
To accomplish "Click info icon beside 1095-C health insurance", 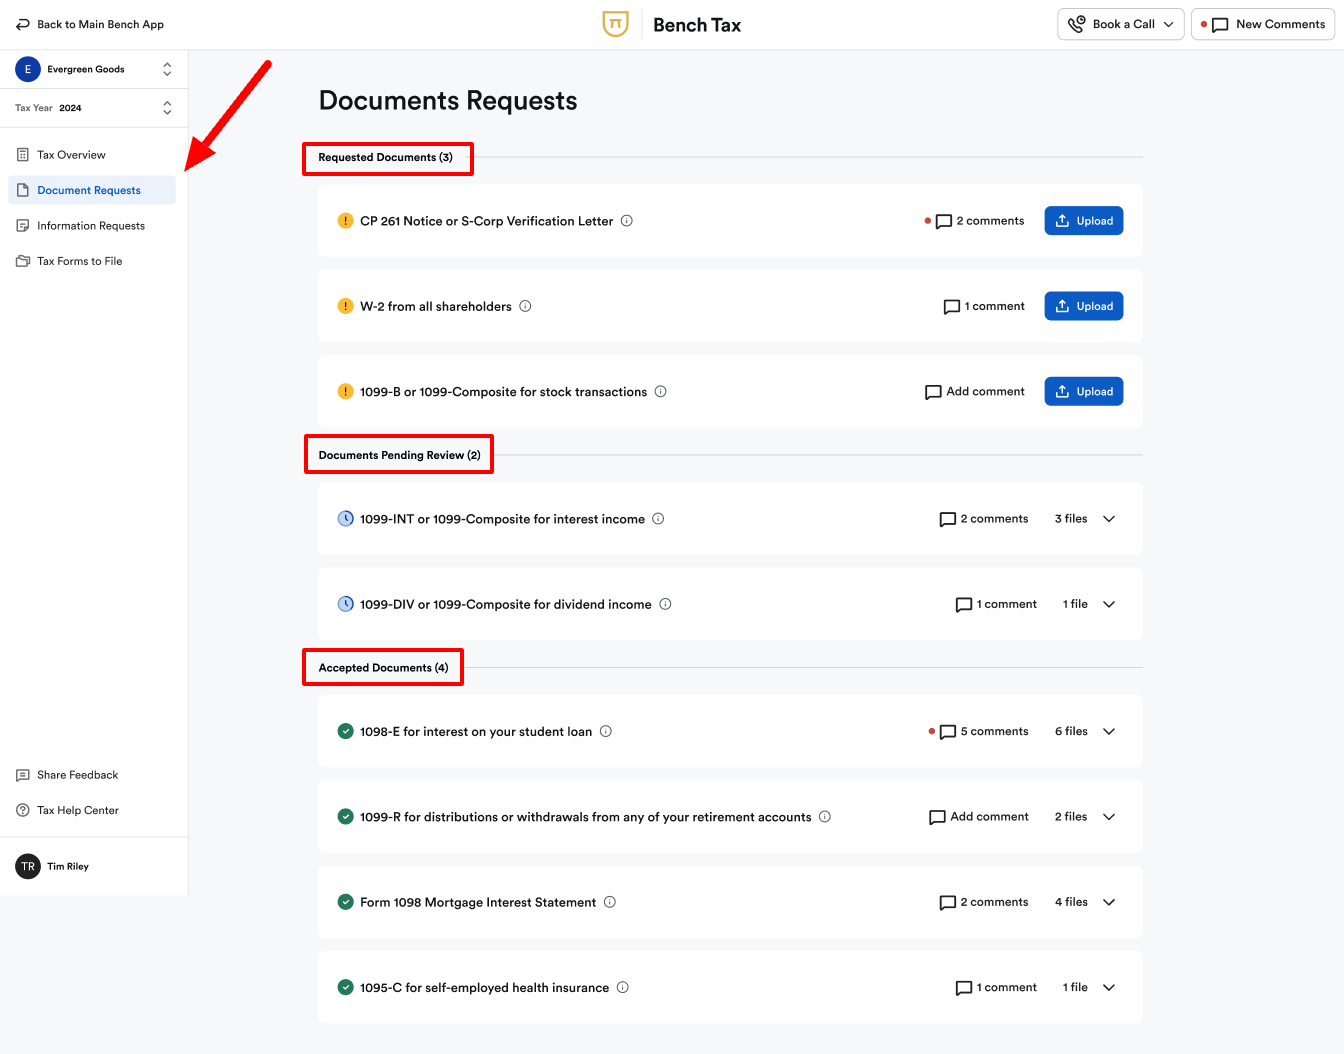I will click(623, 987).
